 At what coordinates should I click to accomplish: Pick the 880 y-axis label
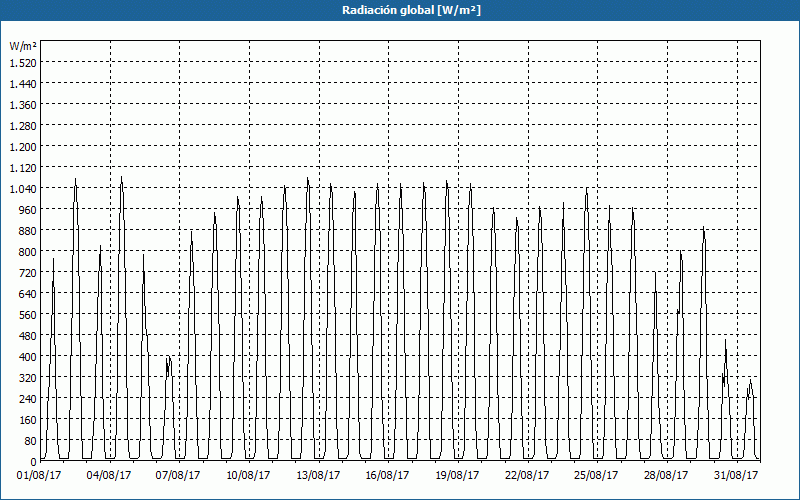[28, 231]
